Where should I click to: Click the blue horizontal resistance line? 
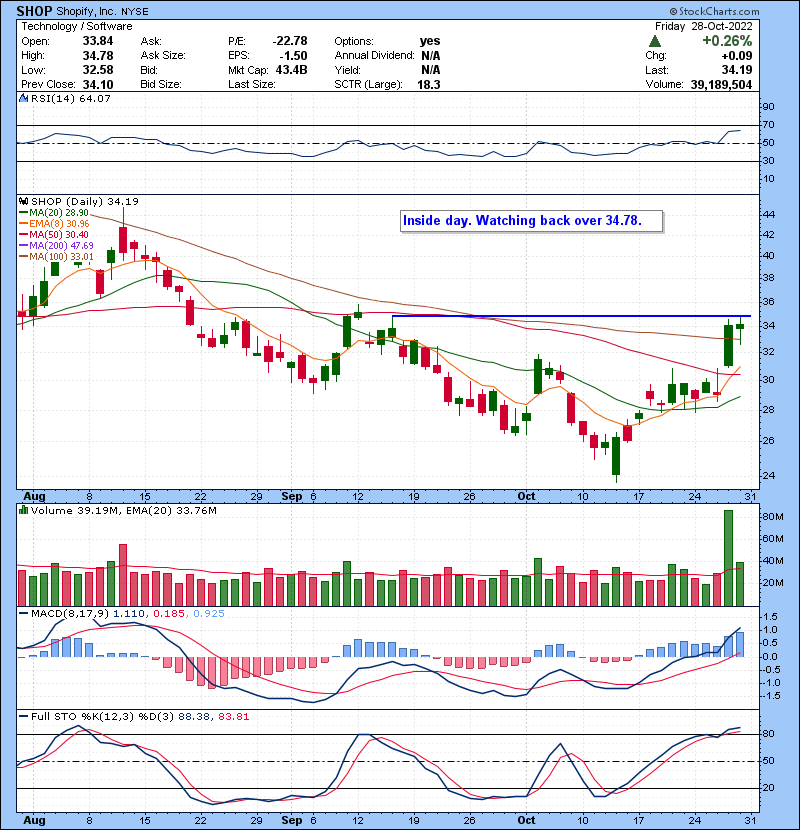(571, 316)
